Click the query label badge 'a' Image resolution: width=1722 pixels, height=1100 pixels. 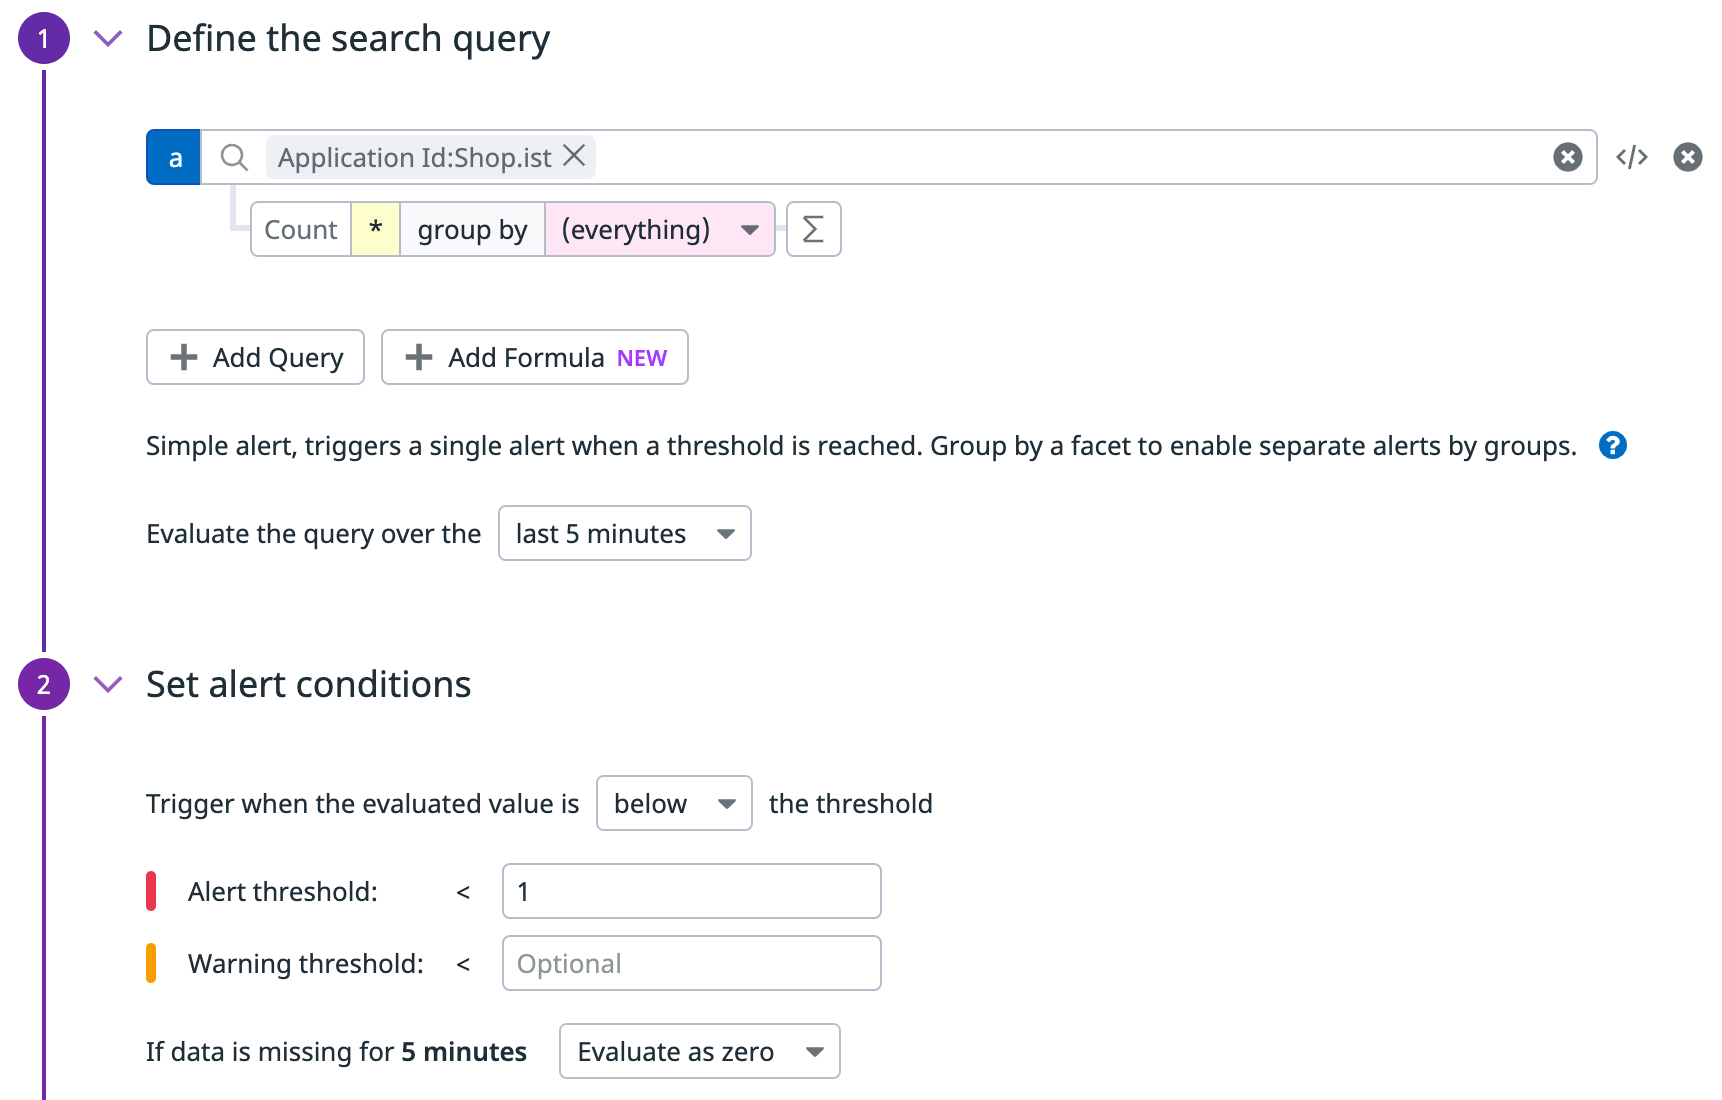click(x=174, y=158)
